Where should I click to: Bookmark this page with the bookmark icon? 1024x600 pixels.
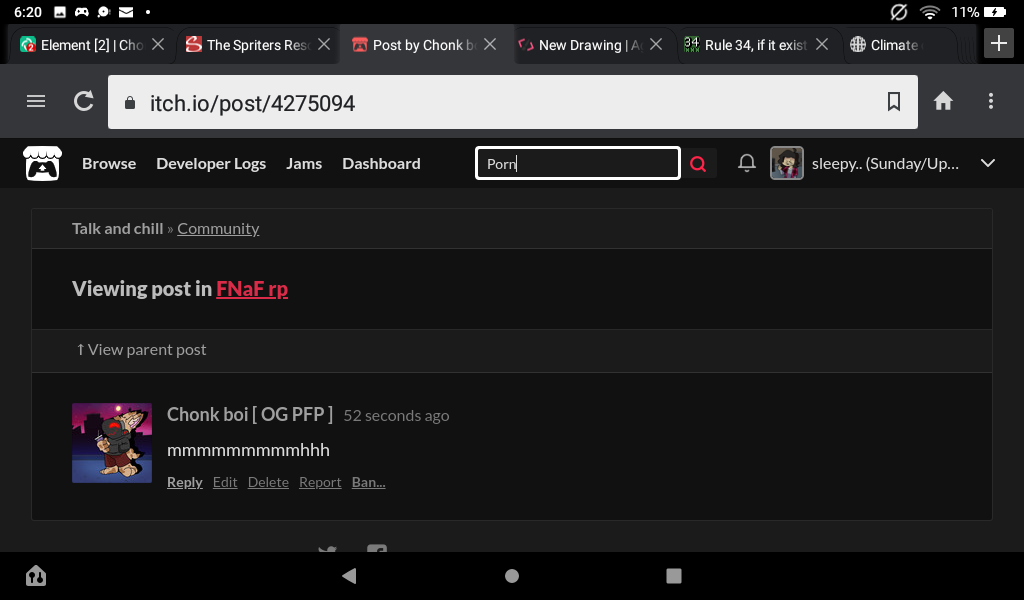point(893,101)
